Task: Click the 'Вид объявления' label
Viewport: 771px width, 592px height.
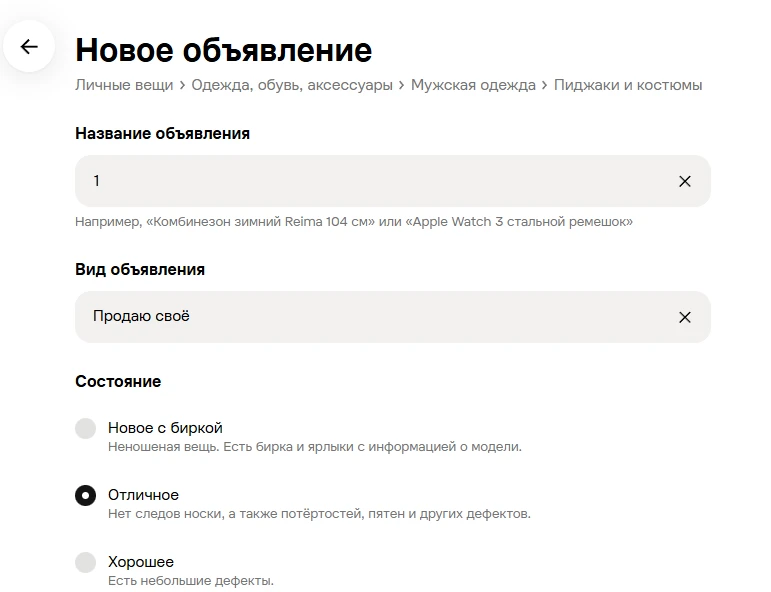Action: tap(140, 269)
